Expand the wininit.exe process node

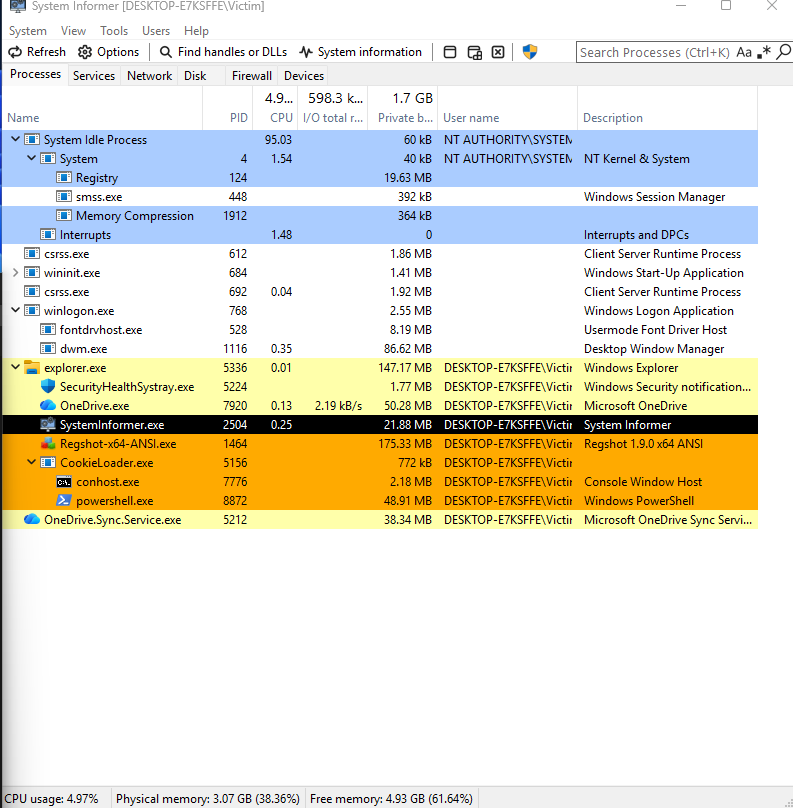point(15,273)
